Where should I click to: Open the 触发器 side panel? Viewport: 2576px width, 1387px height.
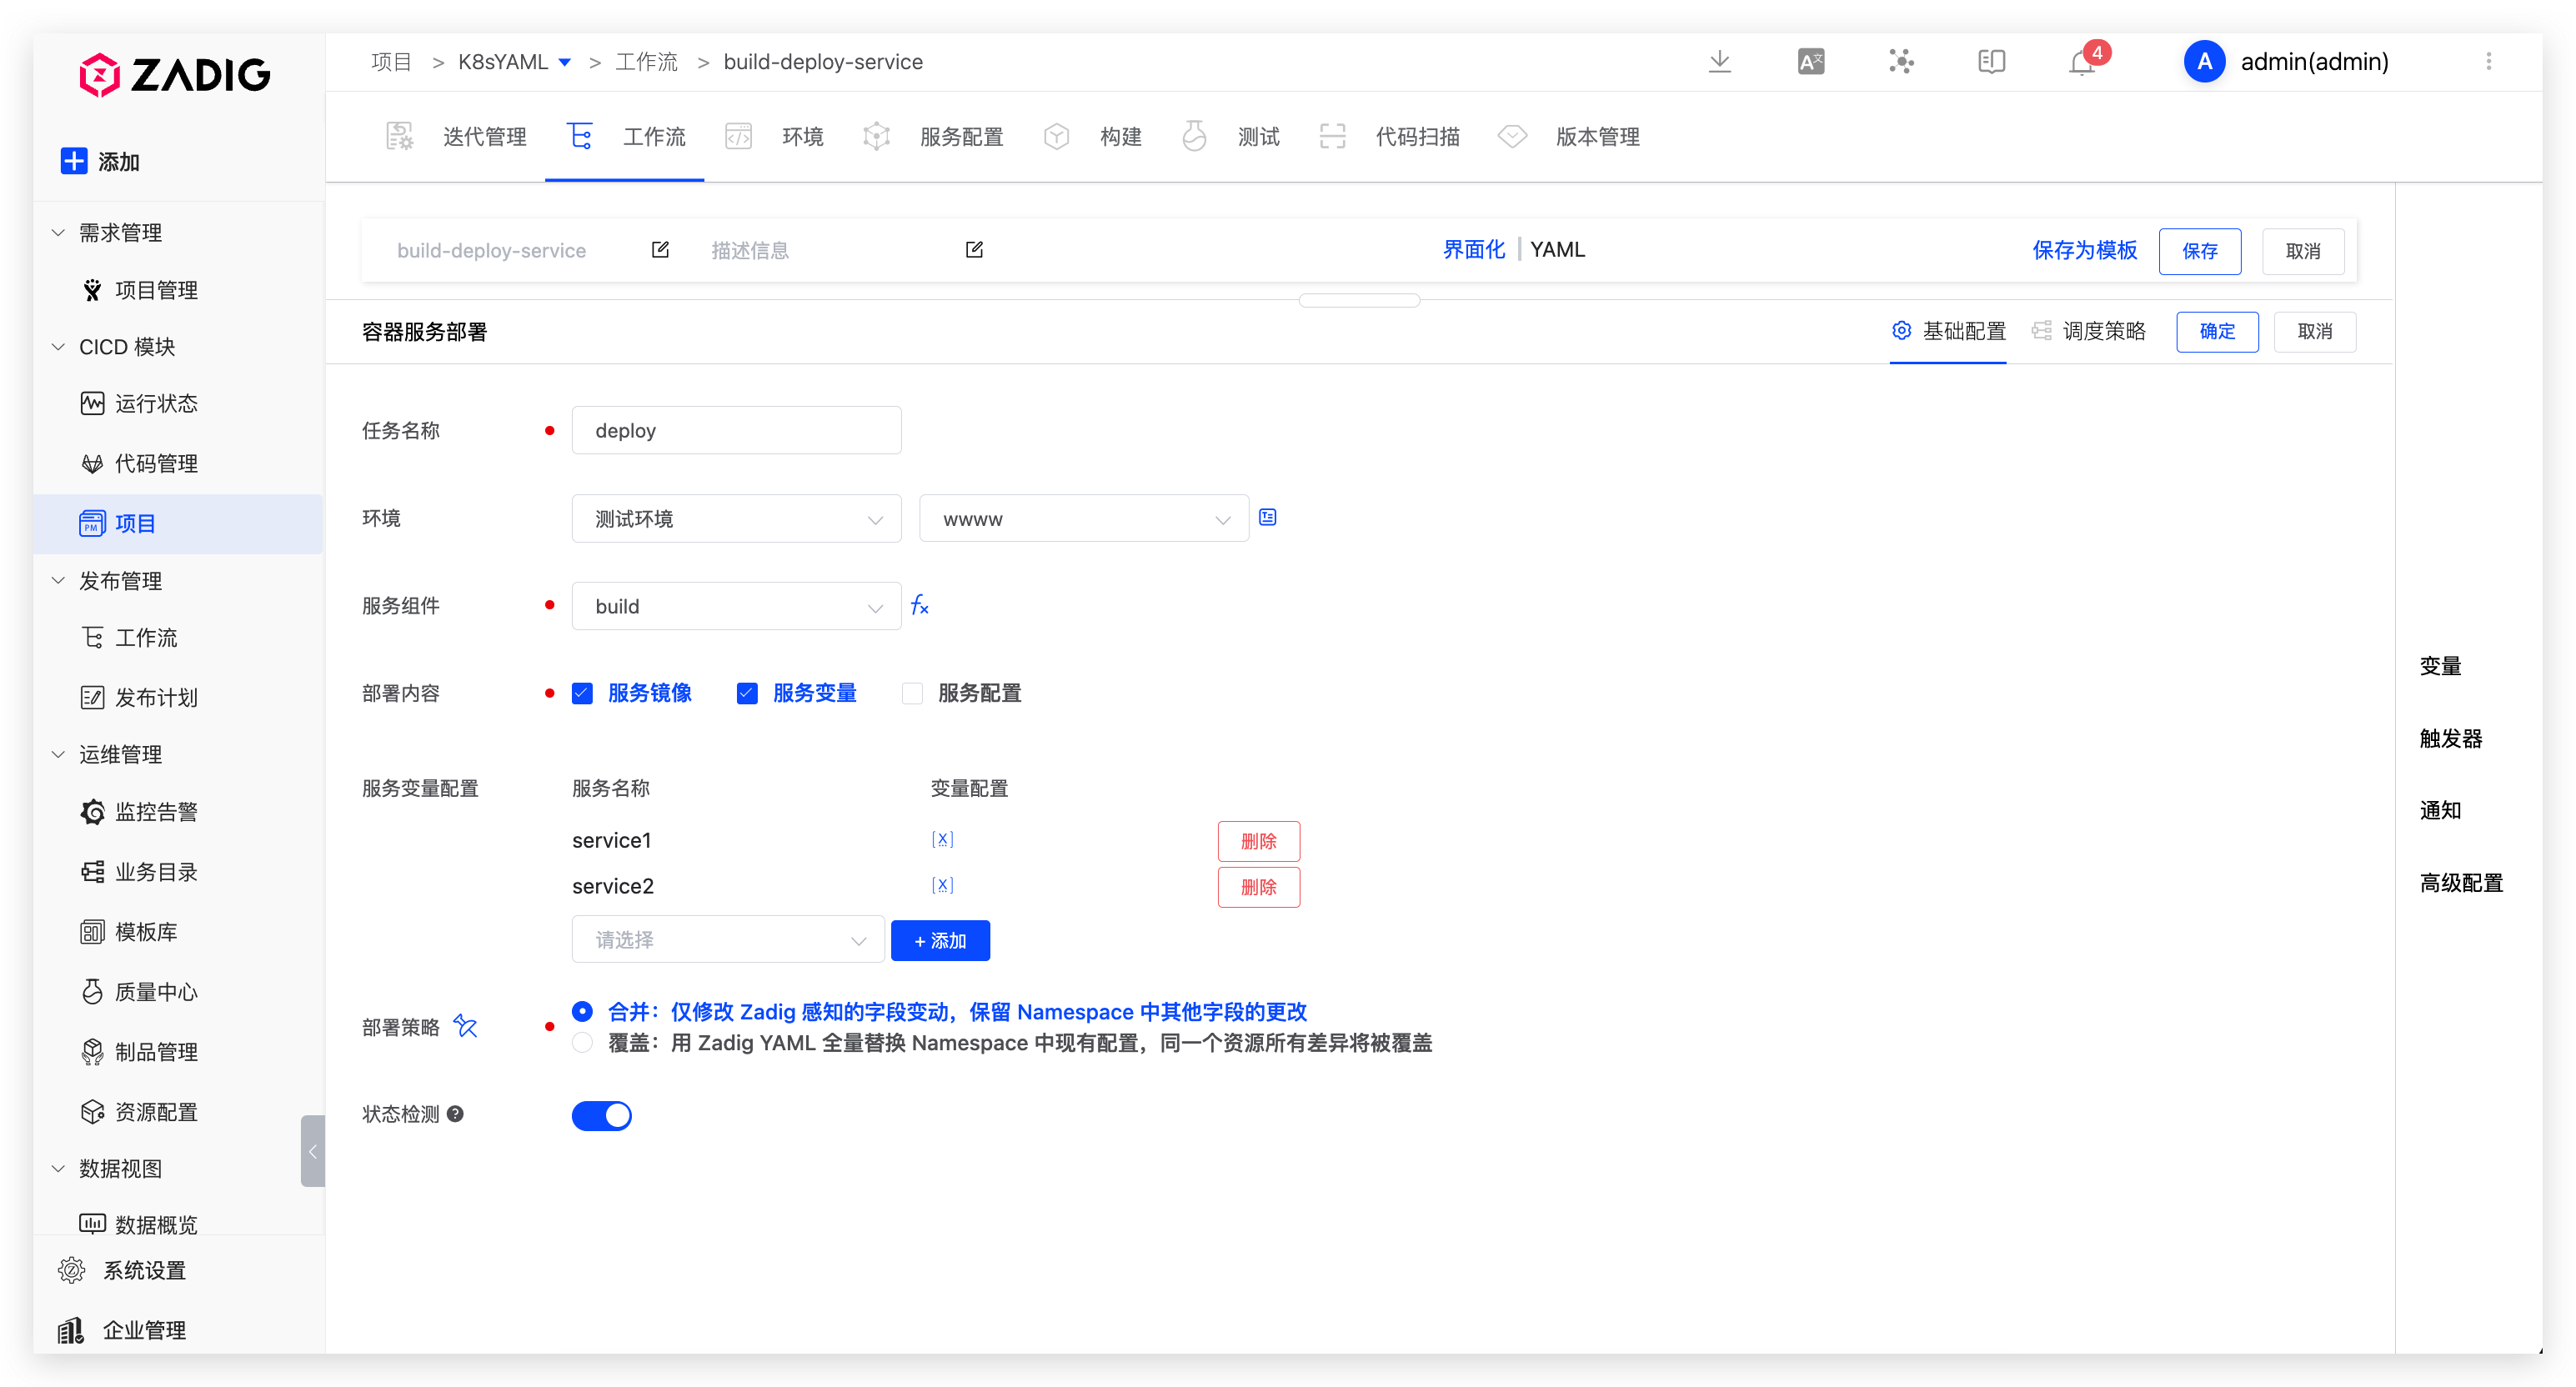[2450, 738]
